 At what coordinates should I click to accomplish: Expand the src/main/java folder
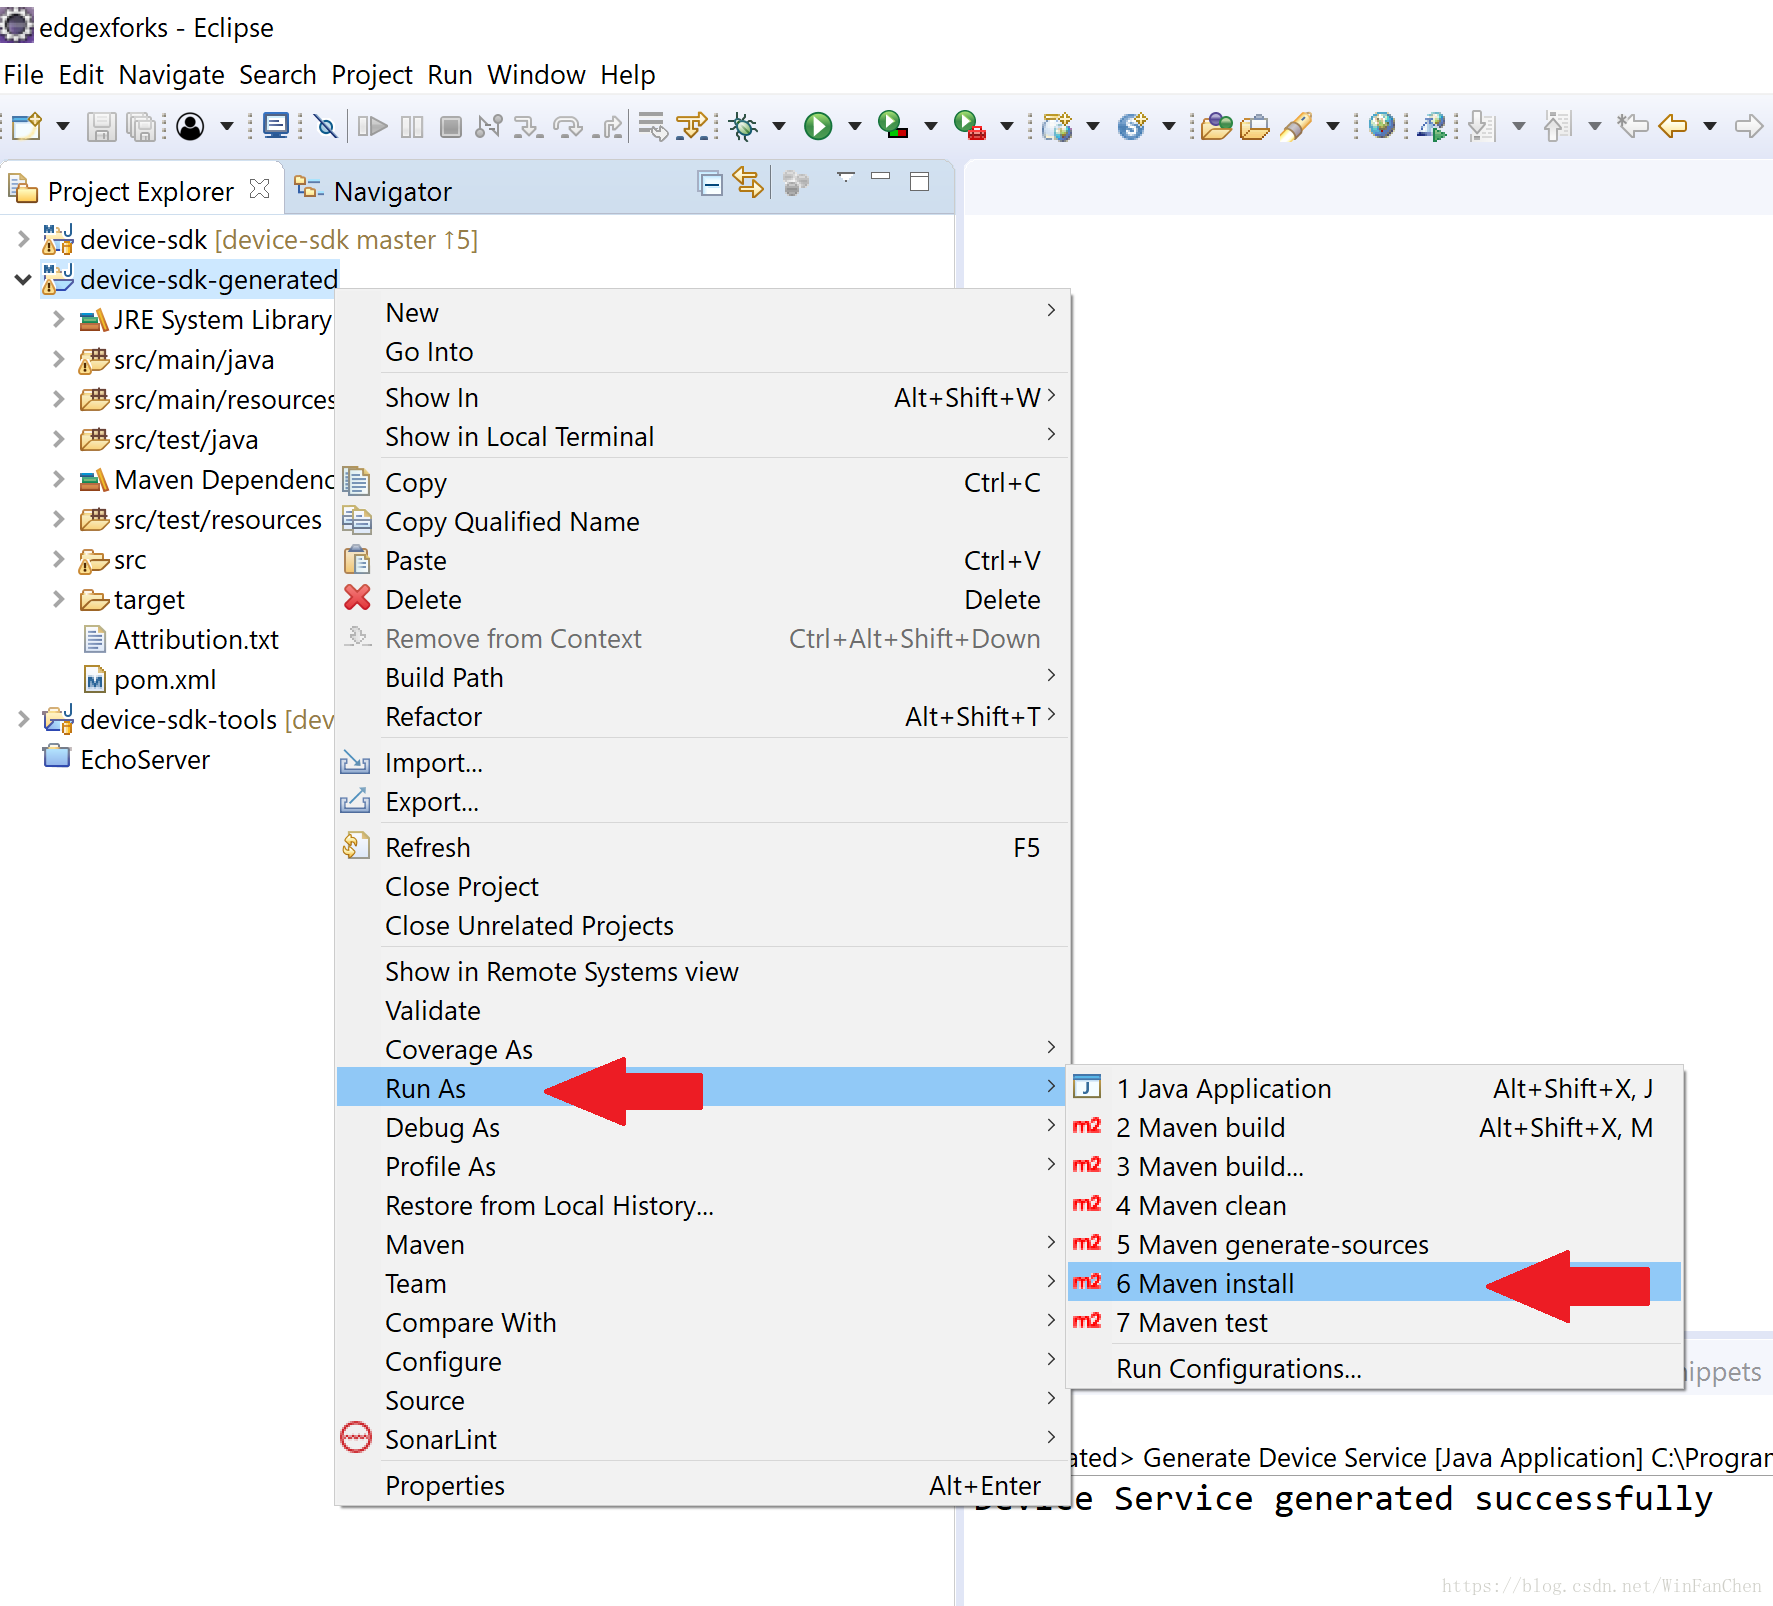point(58,359)
